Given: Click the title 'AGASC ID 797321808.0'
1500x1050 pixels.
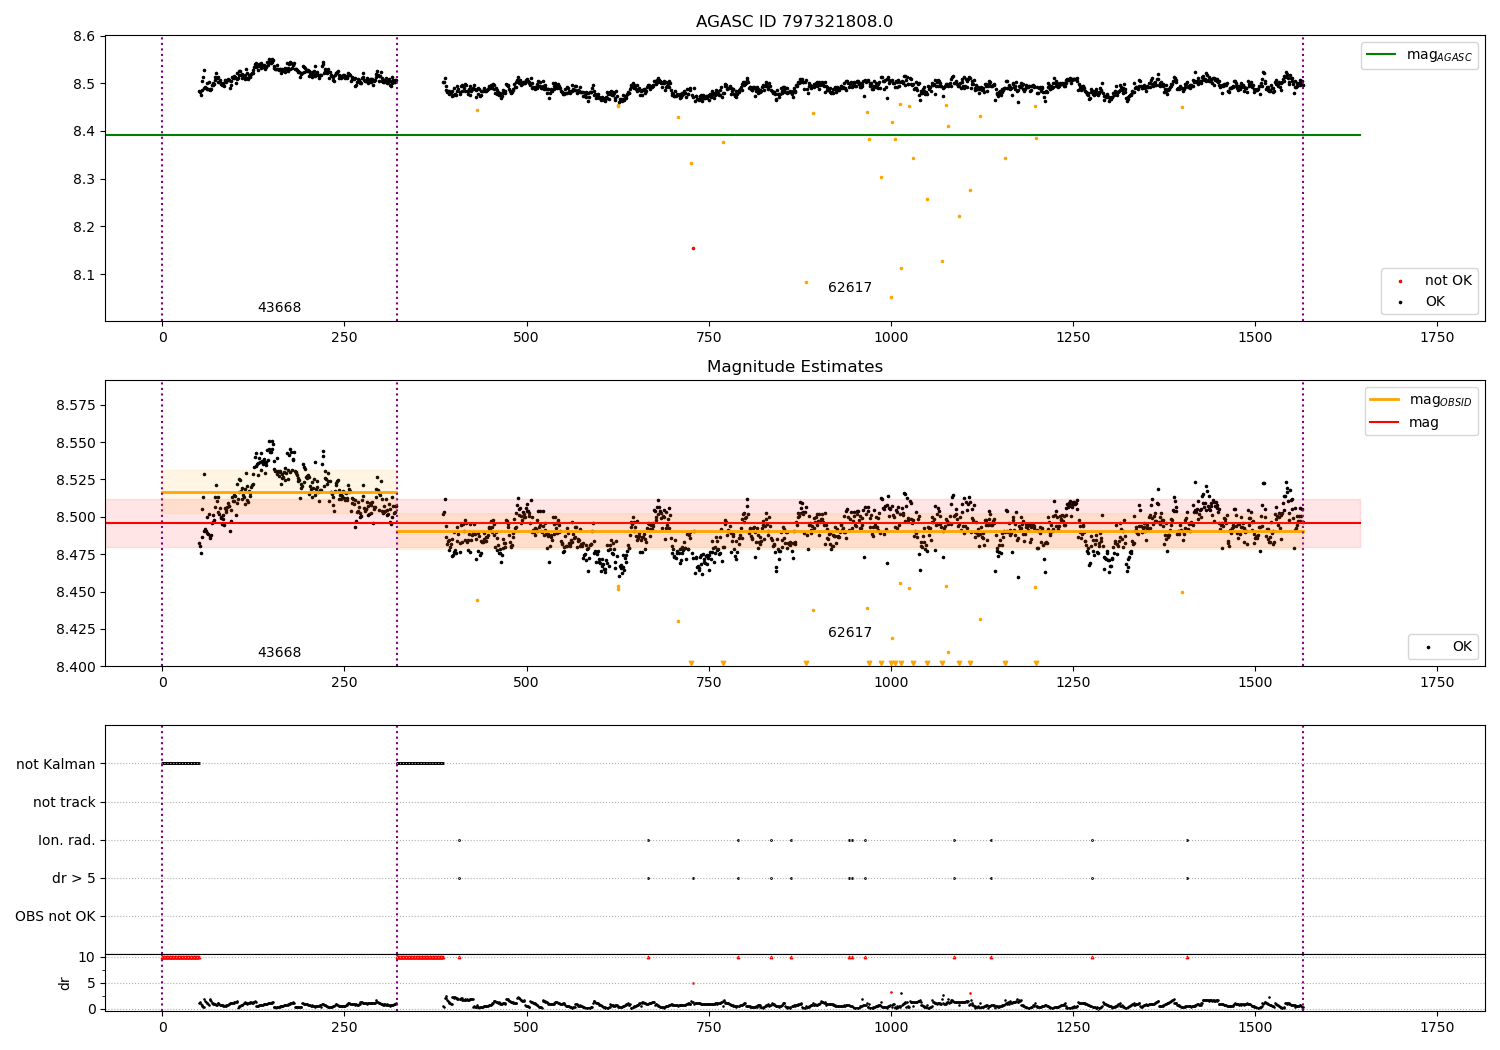Looking at the screenshot, I should coord(794,22).
